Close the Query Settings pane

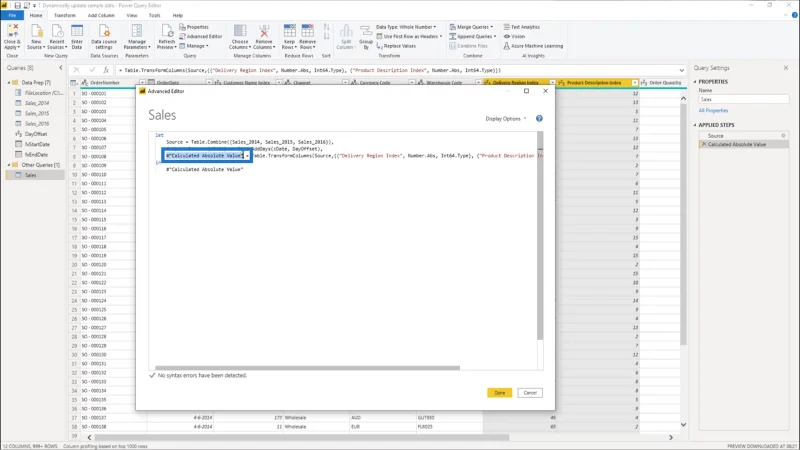click(x=786, y=67)
